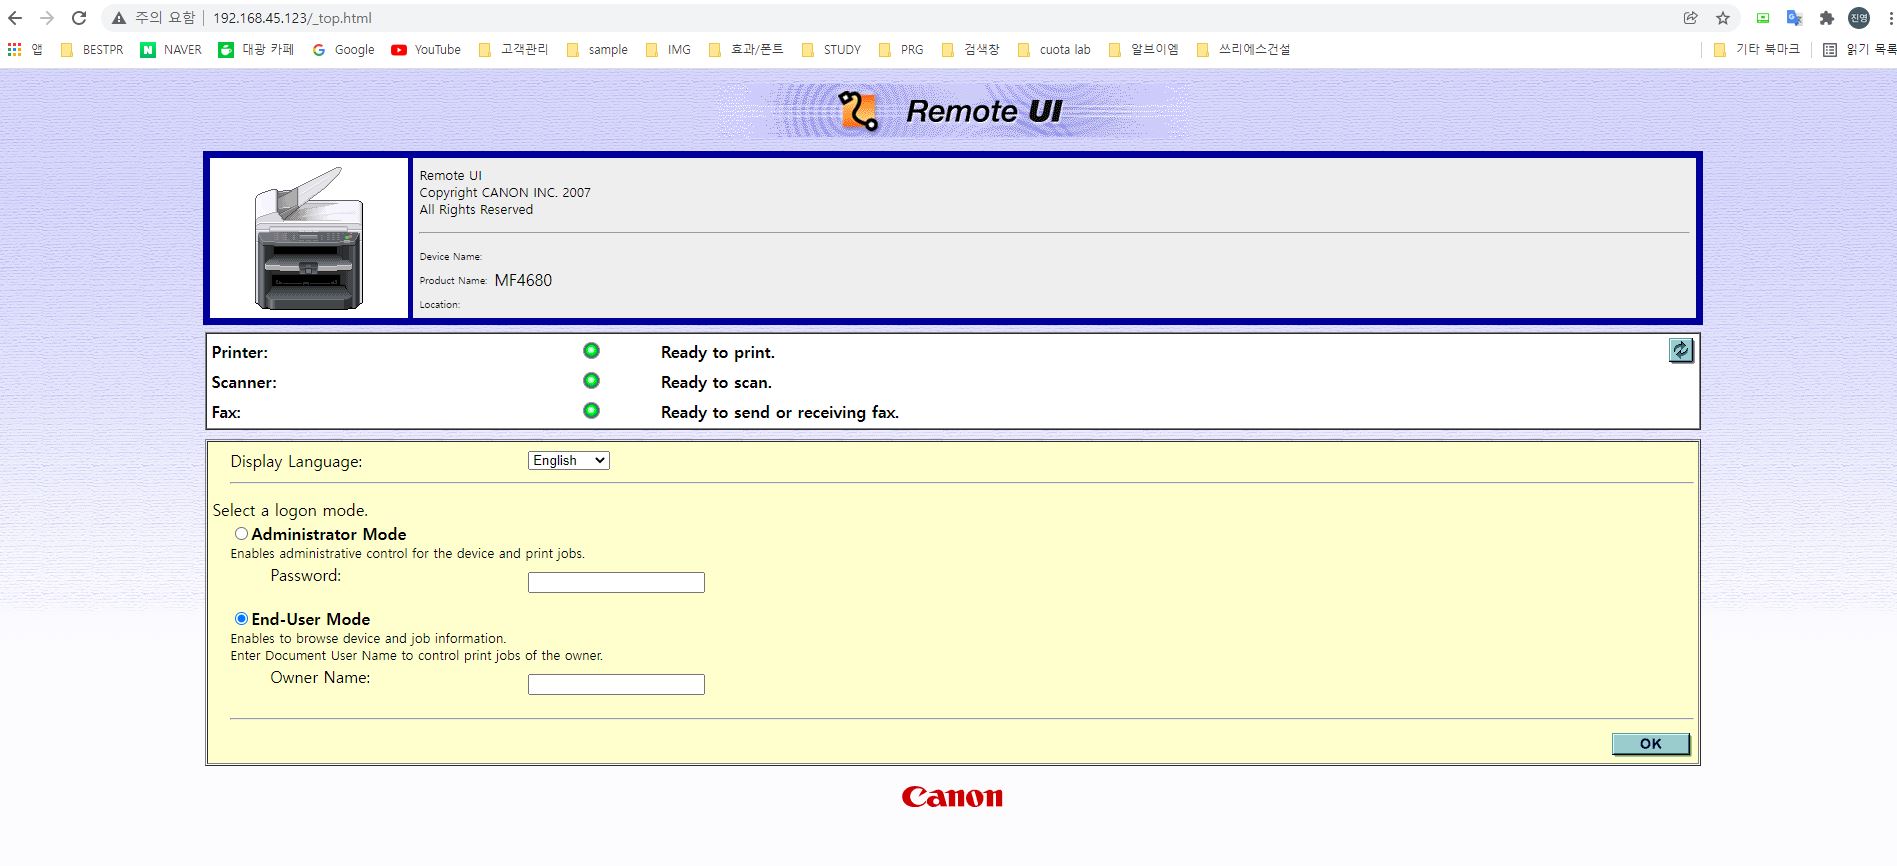This screenshot has height=866, width=1897.
Task: Click the green Scanner status indicator
Action: click(x=591, y=380)
